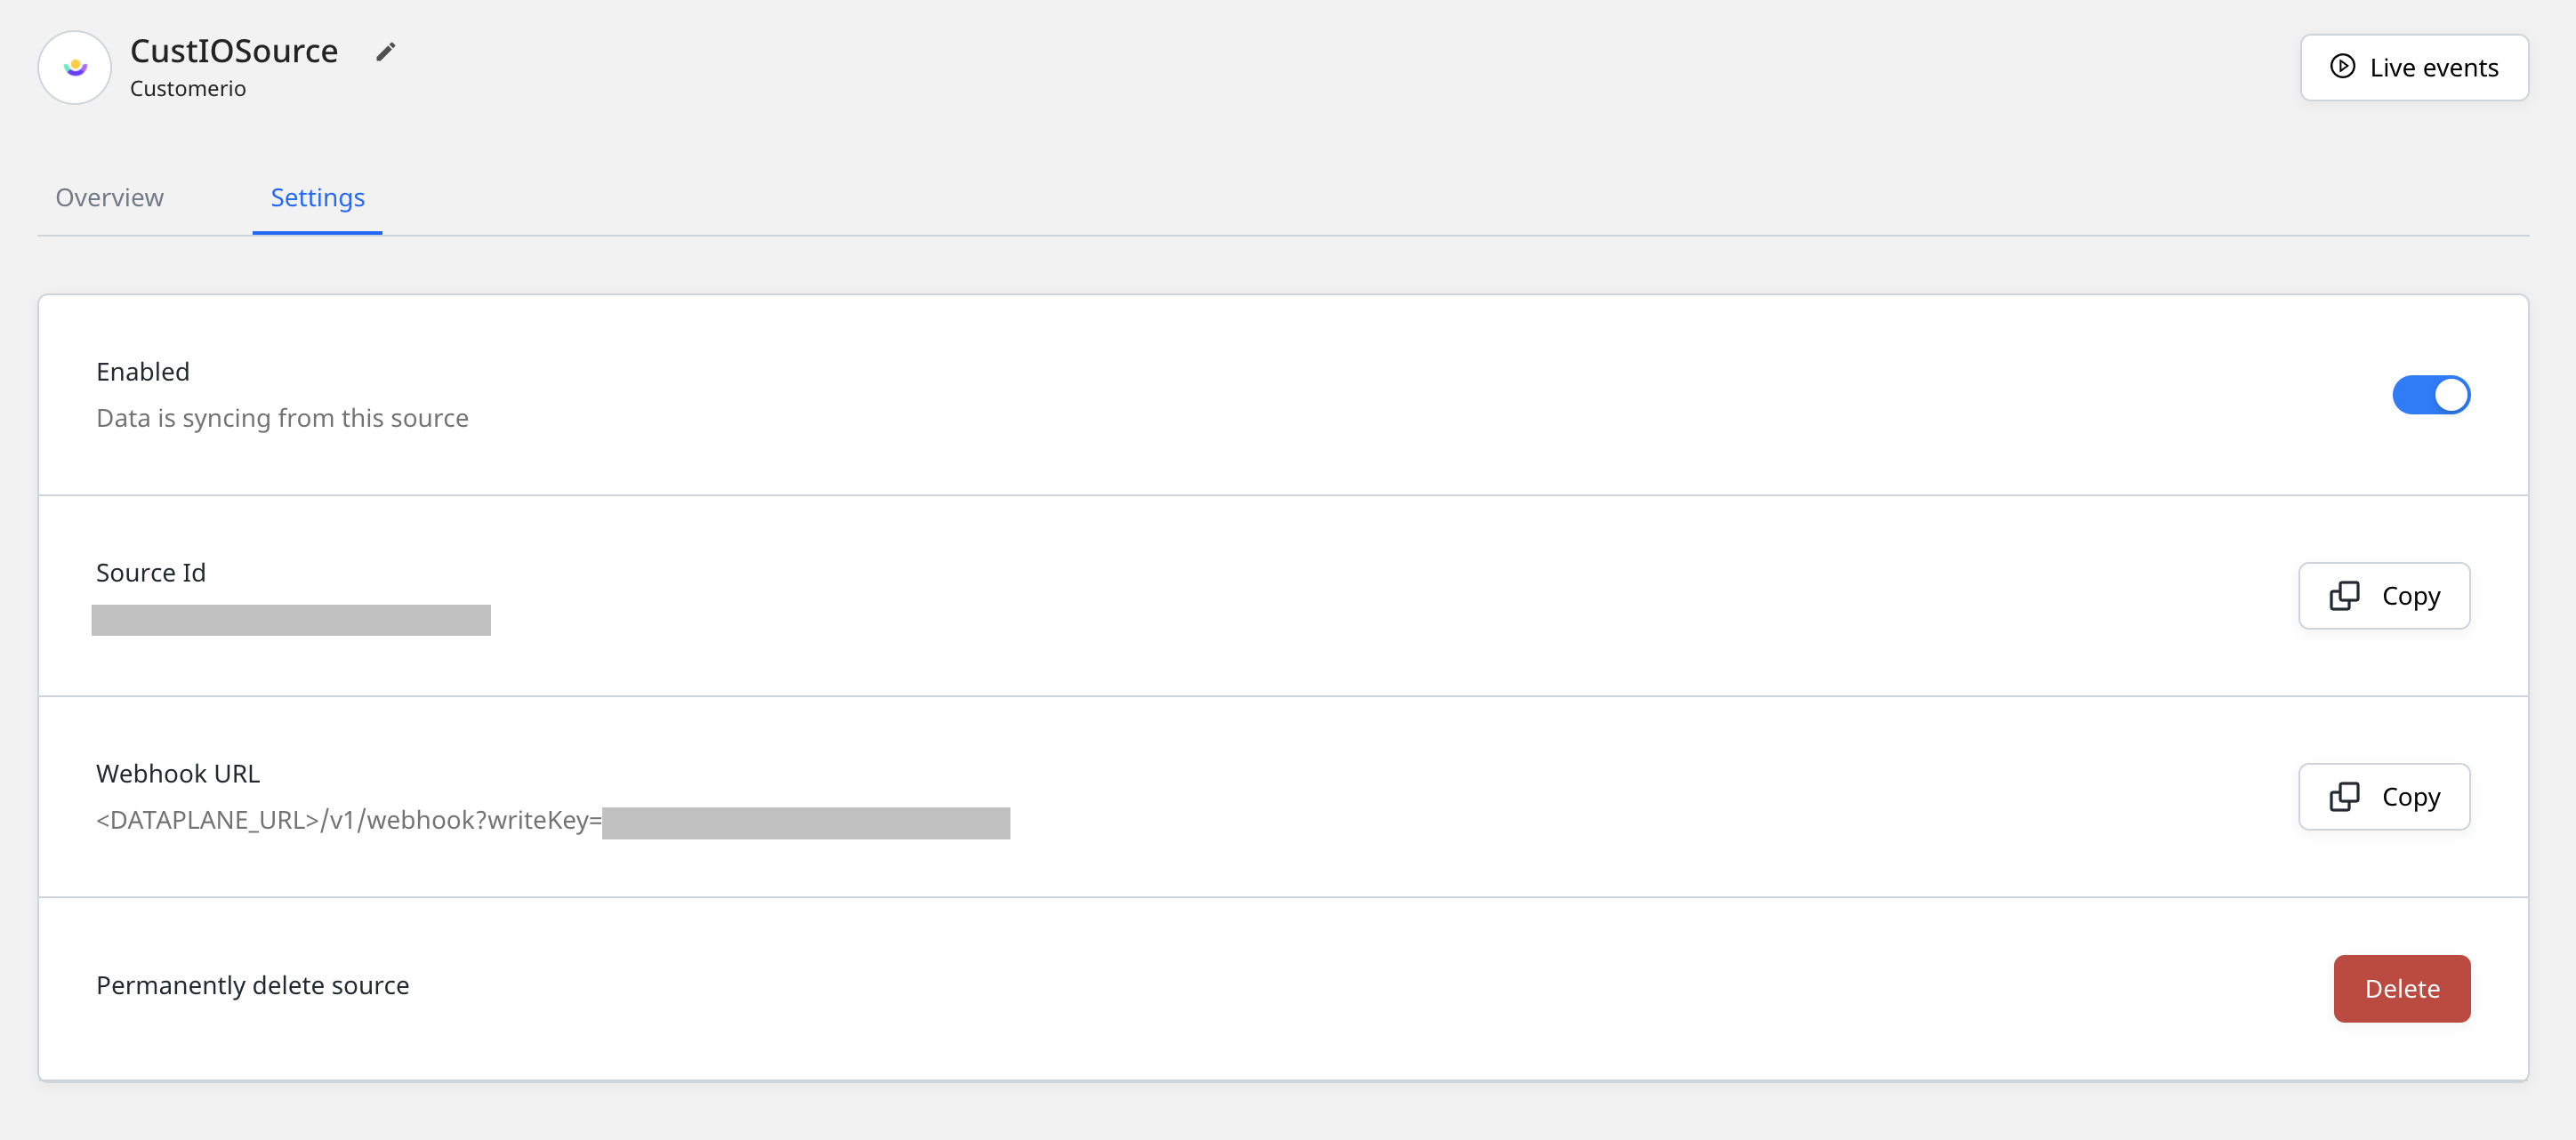Image resolution: width=2576 pixels, height=1140 pixels.
Task: Switch to the Overview tab
Action: click(110, 198)
